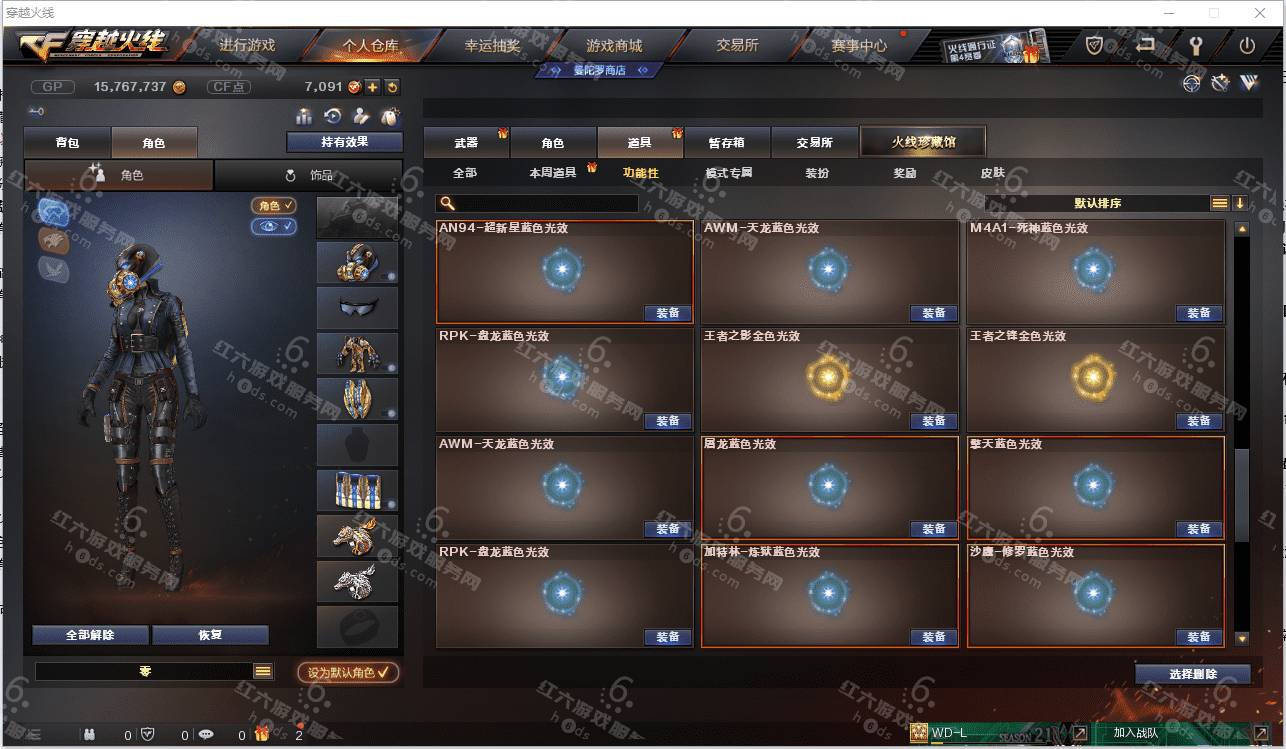Expand the character name list dropdown
This screenshot has width=1286, height=749.
tap(263, 672)
